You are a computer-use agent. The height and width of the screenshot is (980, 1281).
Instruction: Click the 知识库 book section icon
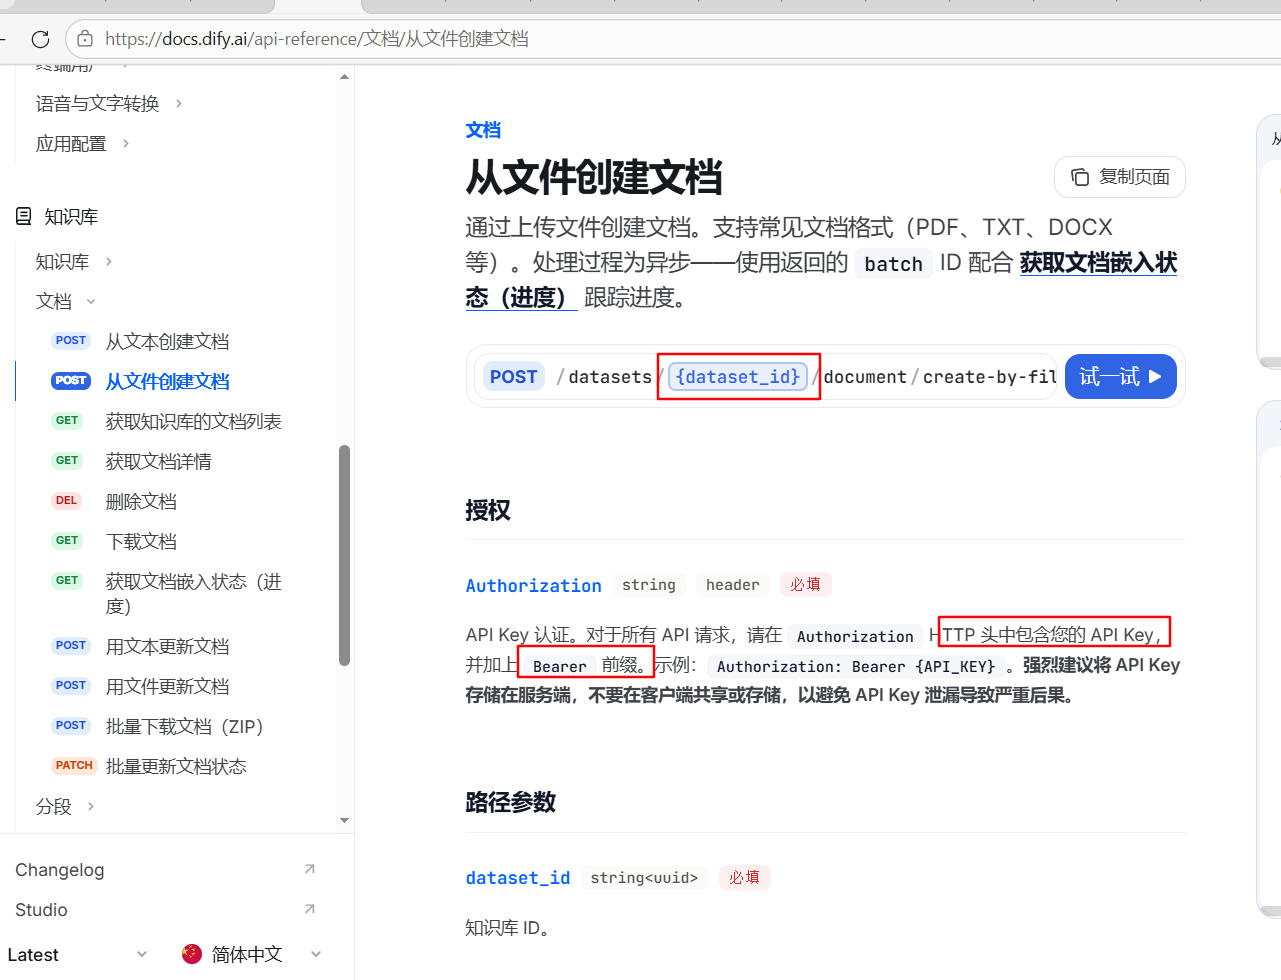tap(24, 216)
